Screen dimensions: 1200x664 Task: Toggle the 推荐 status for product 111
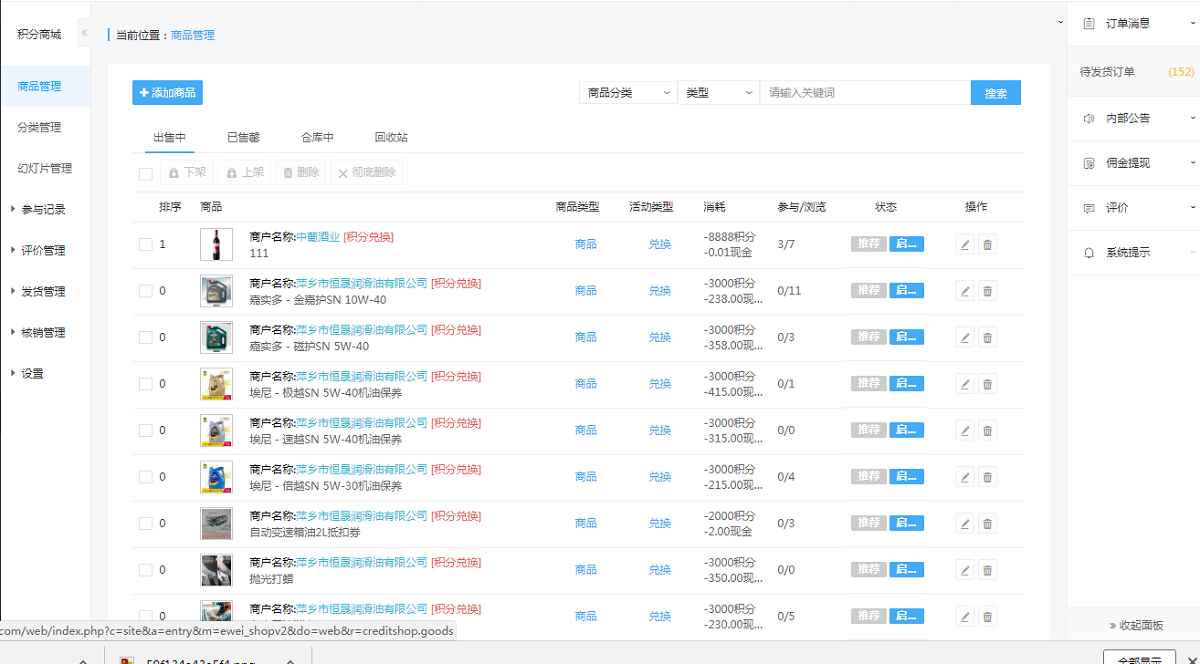[868, 244]
